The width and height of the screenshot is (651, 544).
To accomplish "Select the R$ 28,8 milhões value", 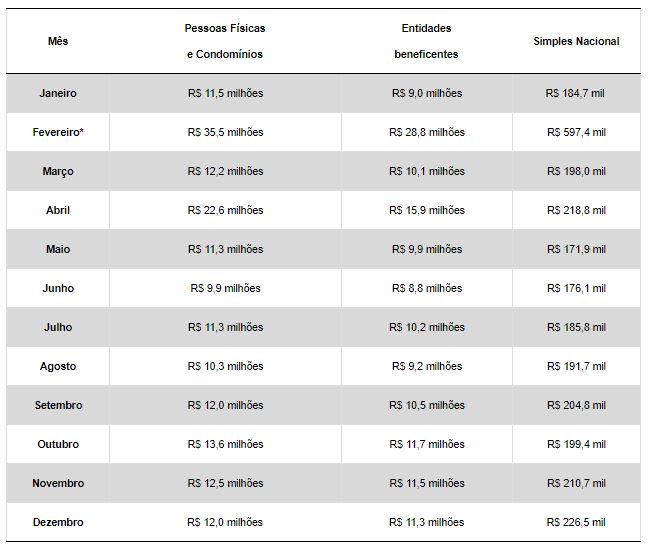I will point(426,132).
